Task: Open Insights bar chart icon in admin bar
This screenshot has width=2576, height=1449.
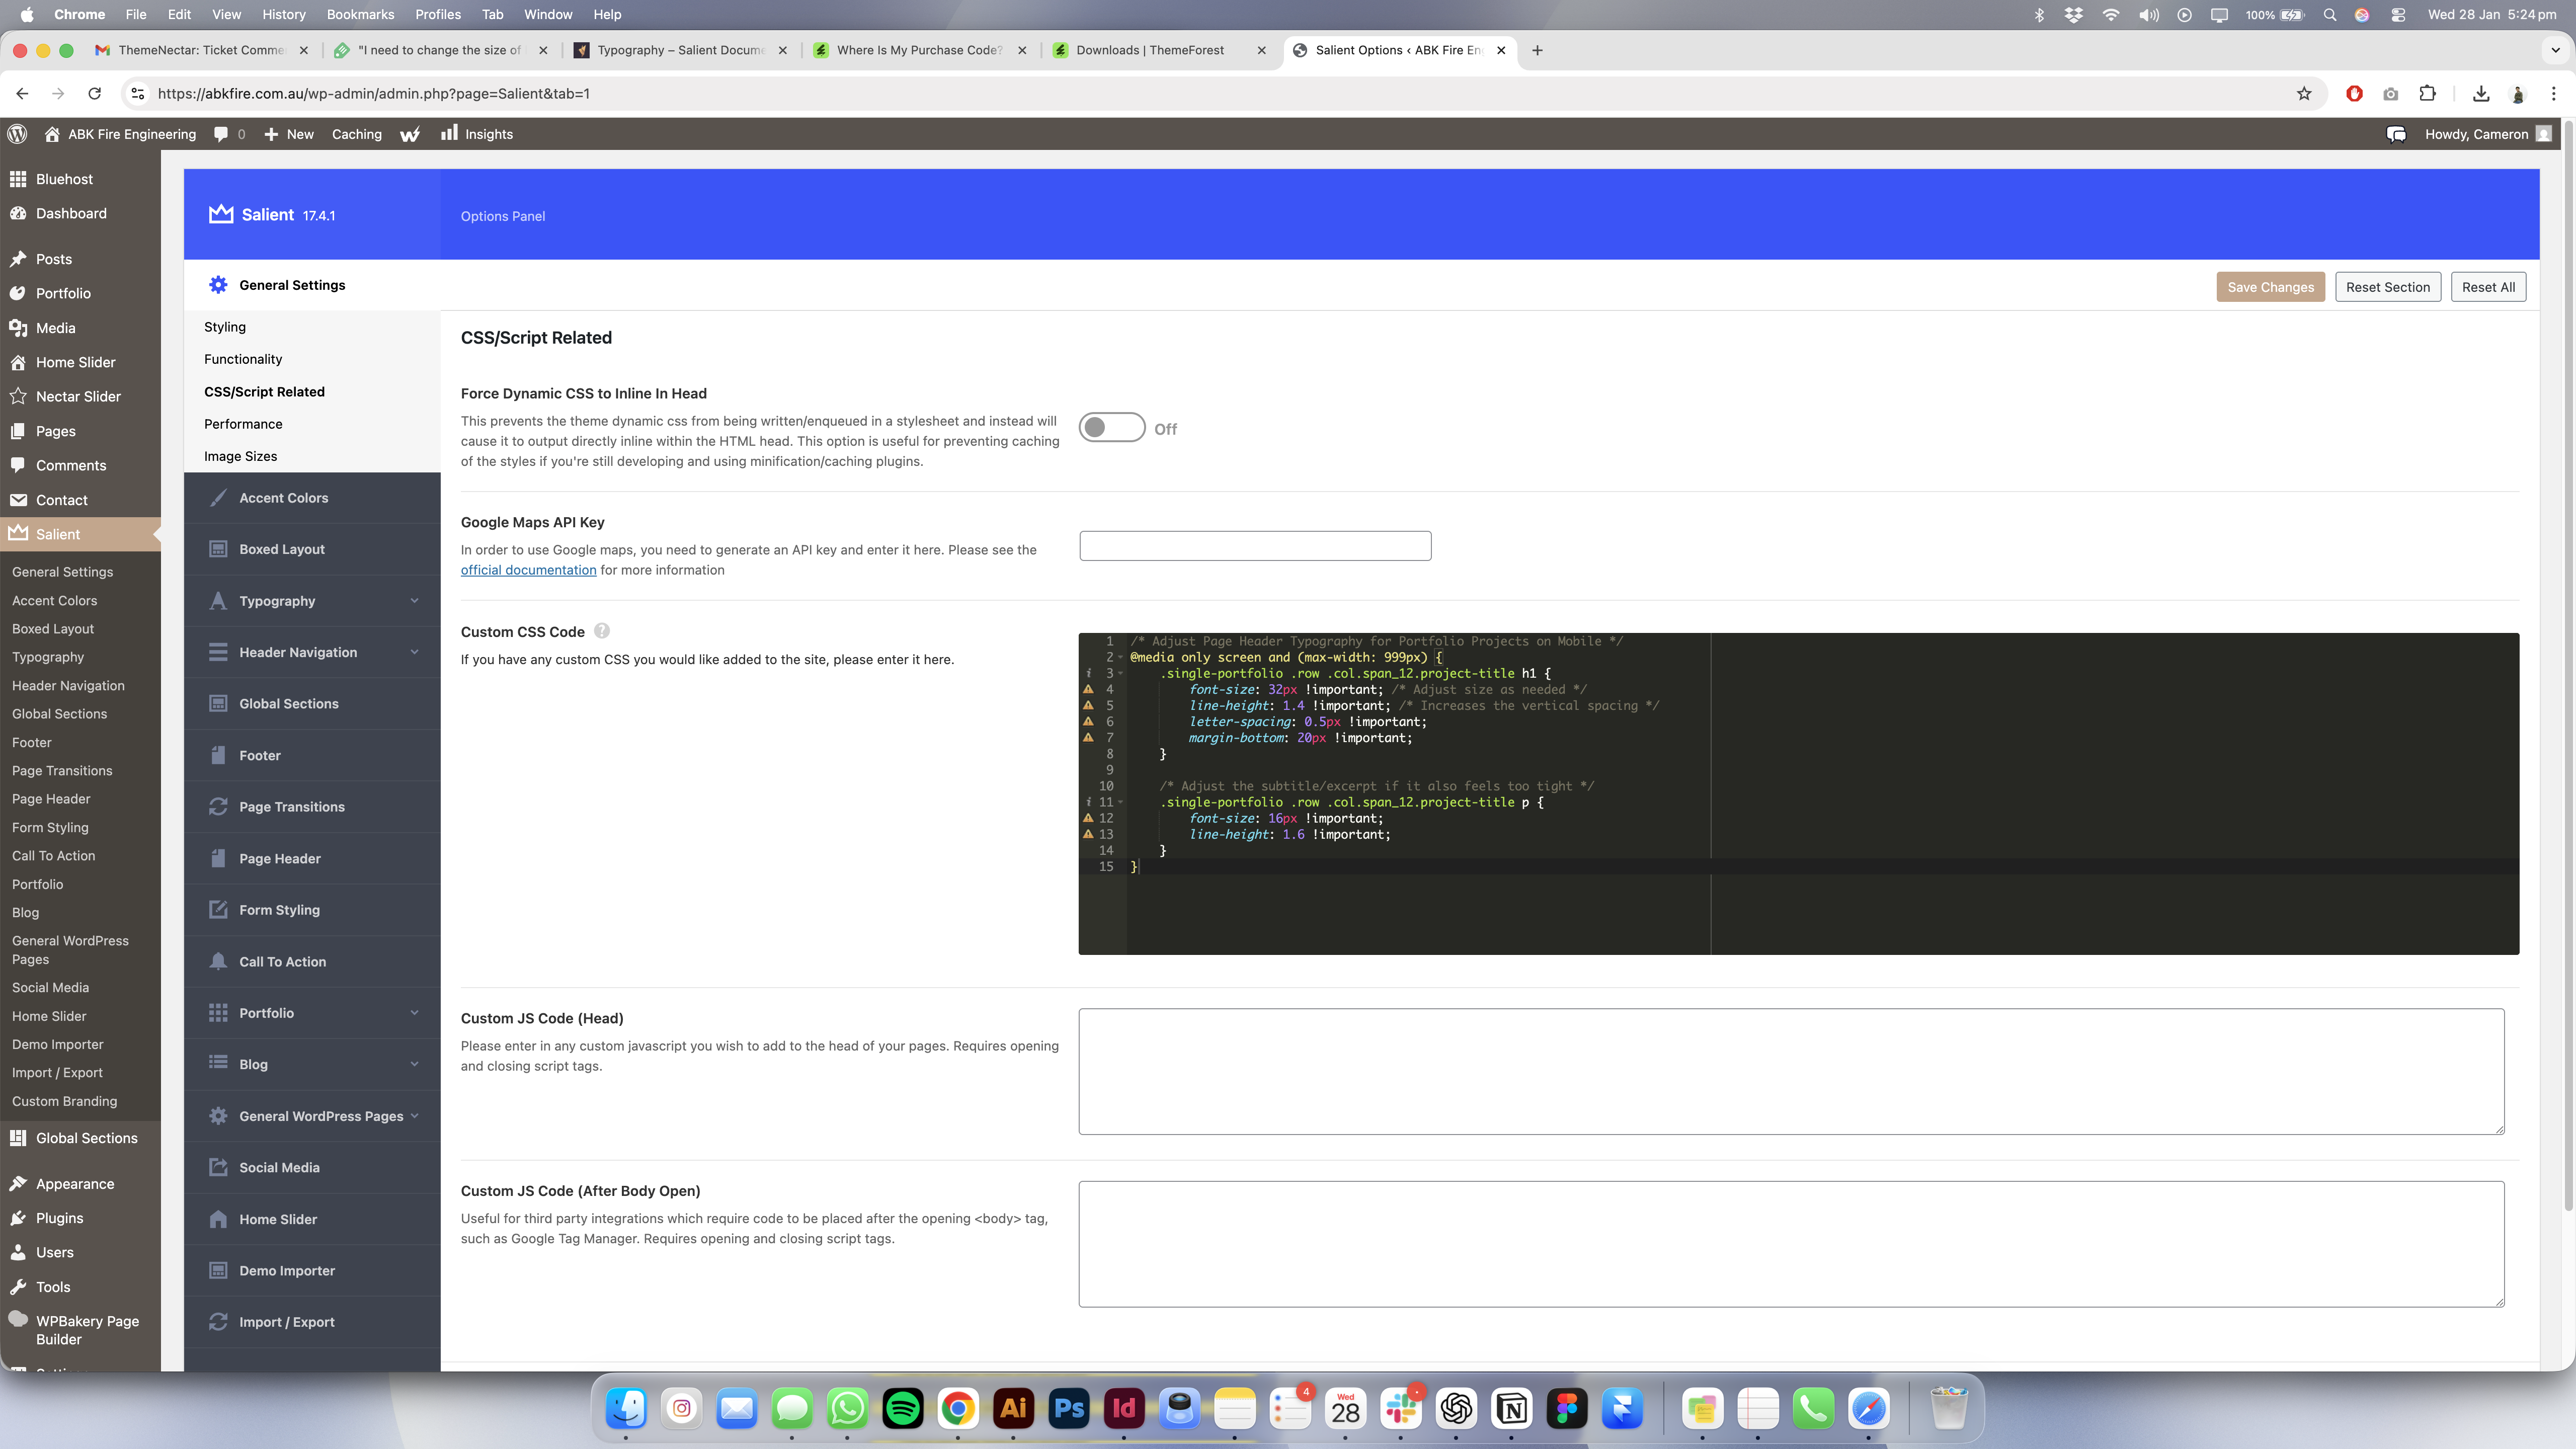Action: [x=449, y=133]
